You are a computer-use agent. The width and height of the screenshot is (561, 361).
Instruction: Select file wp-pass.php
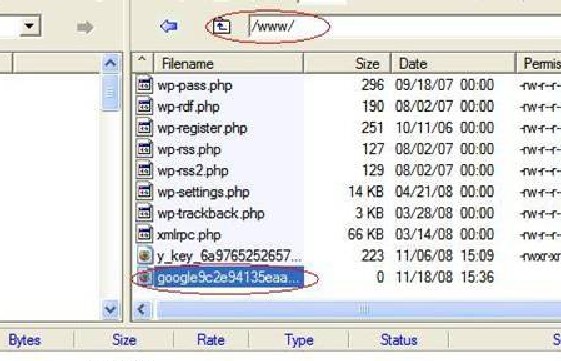[195, 86]
